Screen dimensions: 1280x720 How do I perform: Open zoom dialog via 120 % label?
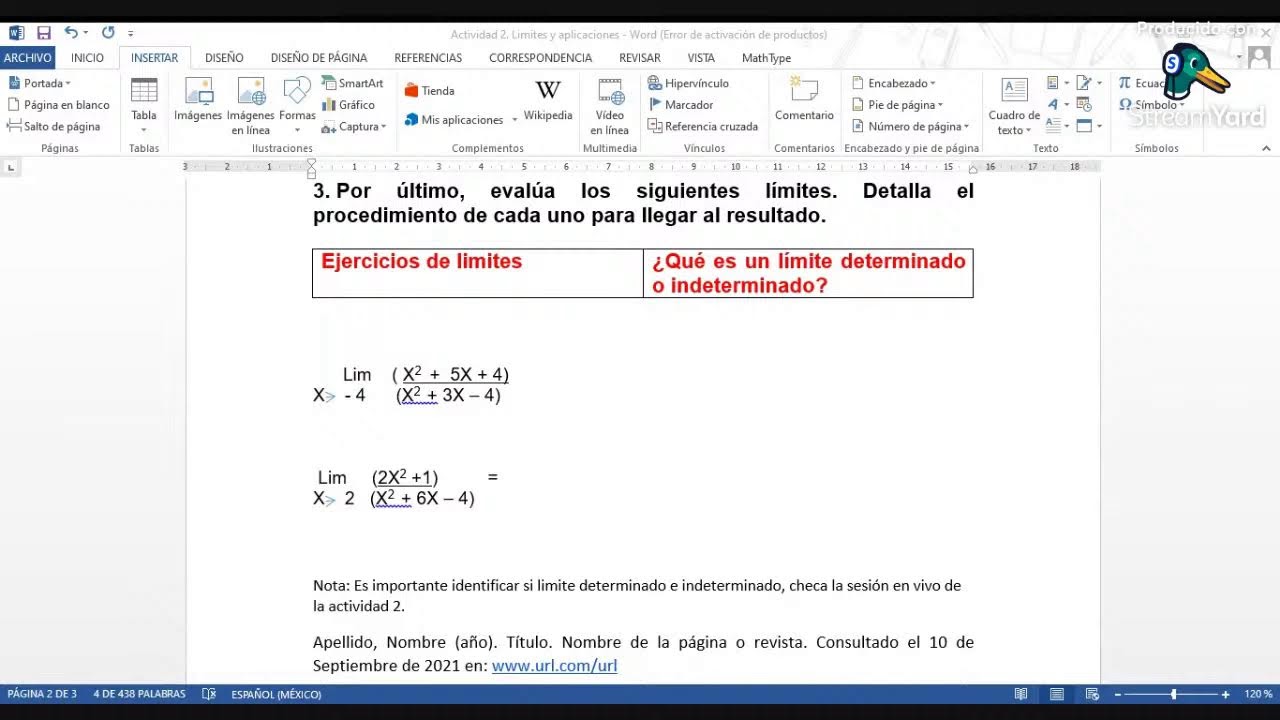coord(1258,694)
